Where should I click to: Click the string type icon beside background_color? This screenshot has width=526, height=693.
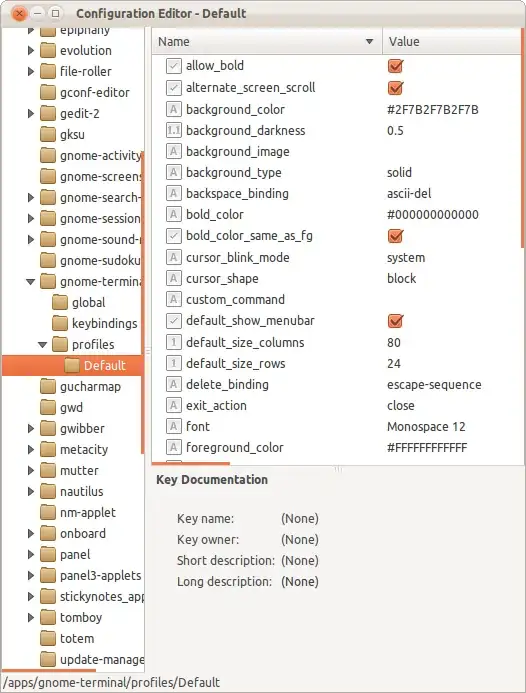coord(174,109)
